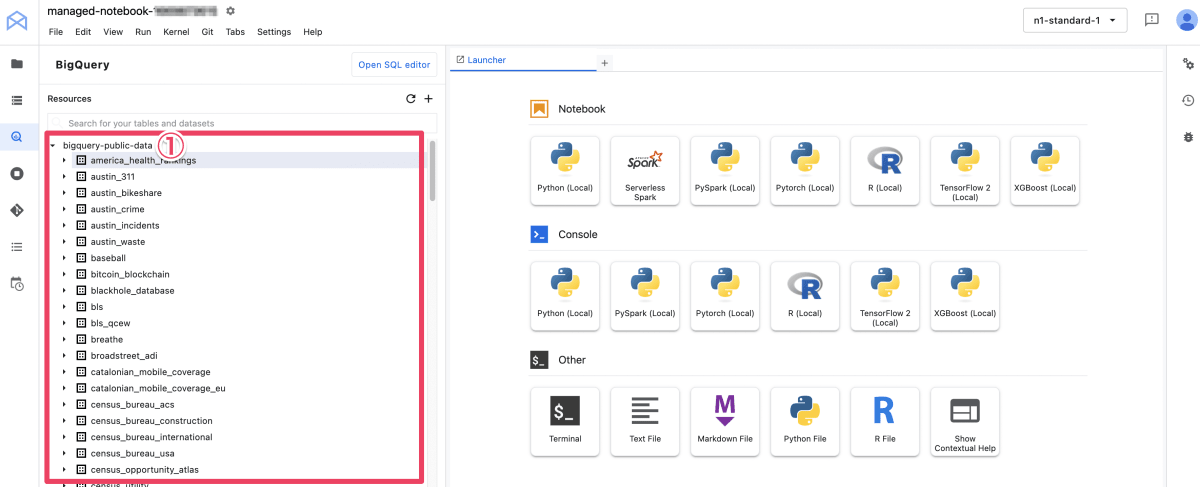1200x487 pixels.
Task: Create a new Markdown File
Action: point(725,422)
